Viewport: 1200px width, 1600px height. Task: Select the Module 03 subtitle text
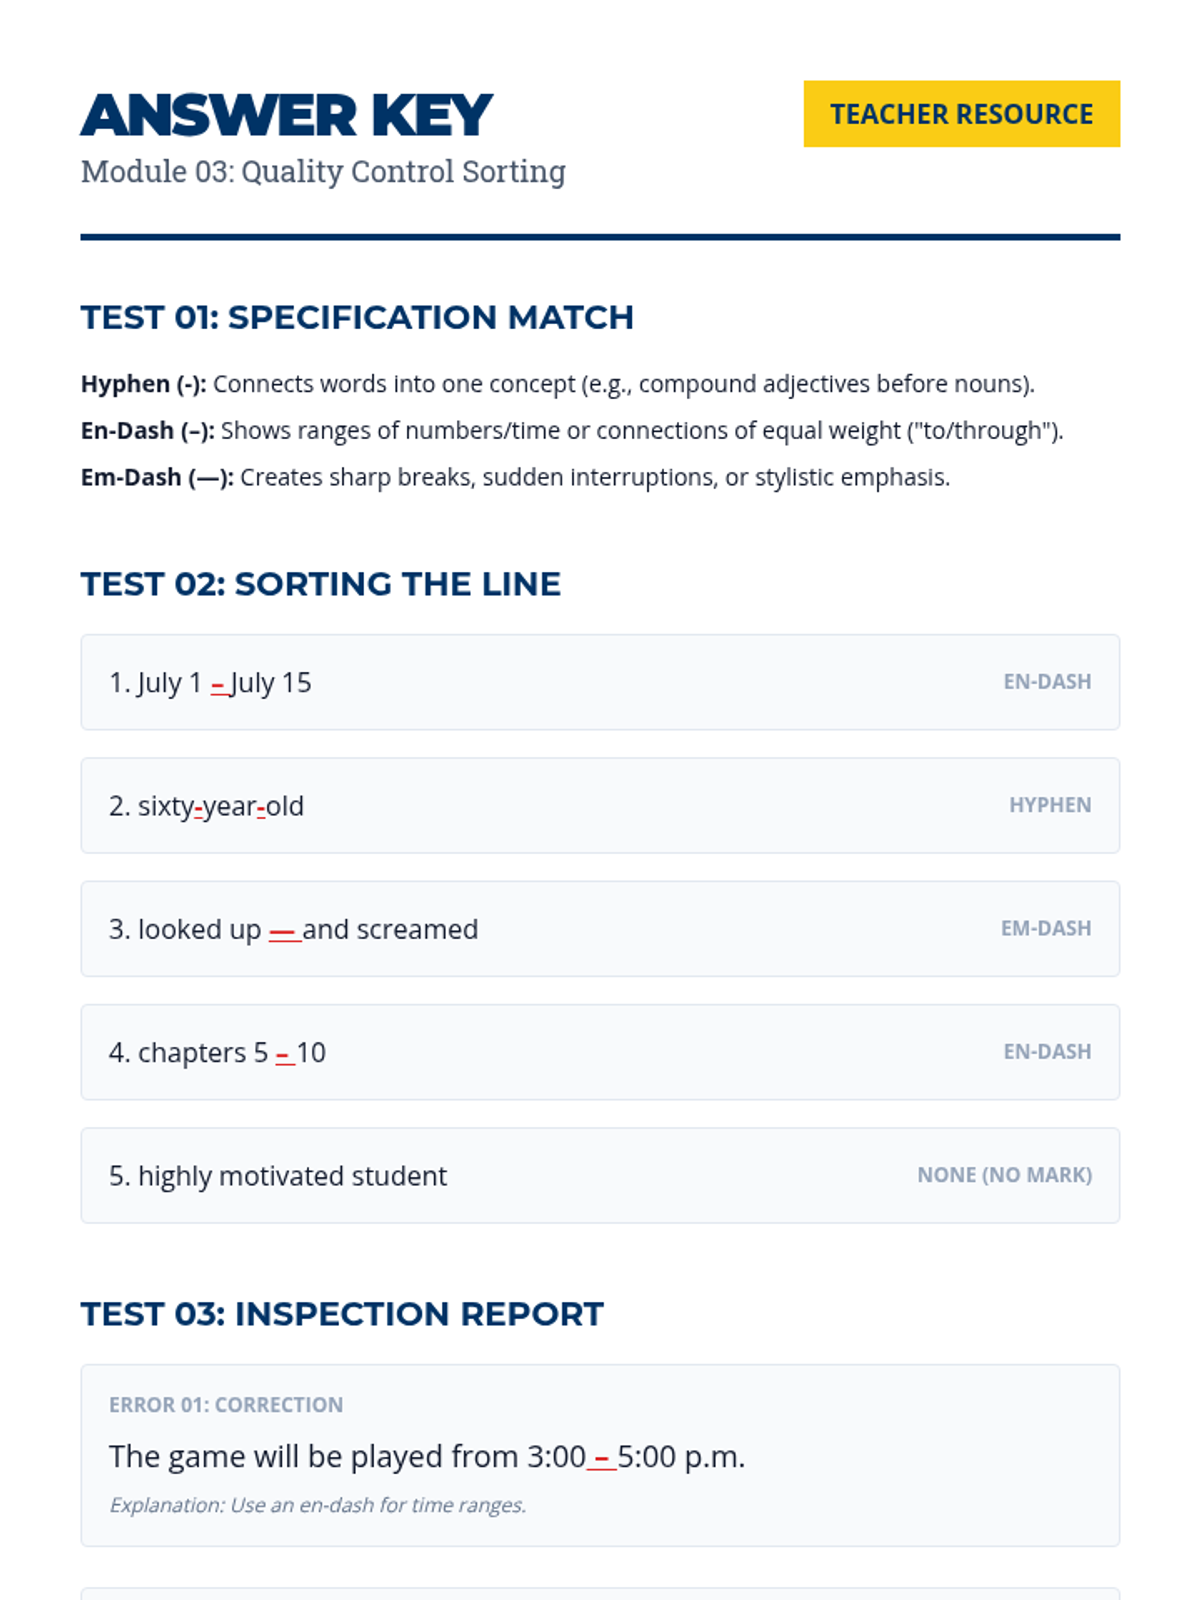tap(323, 172)
